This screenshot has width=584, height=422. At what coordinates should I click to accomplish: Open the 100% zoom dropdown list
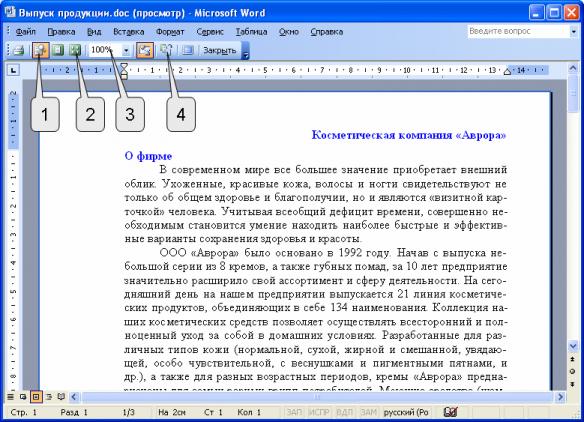126,50
